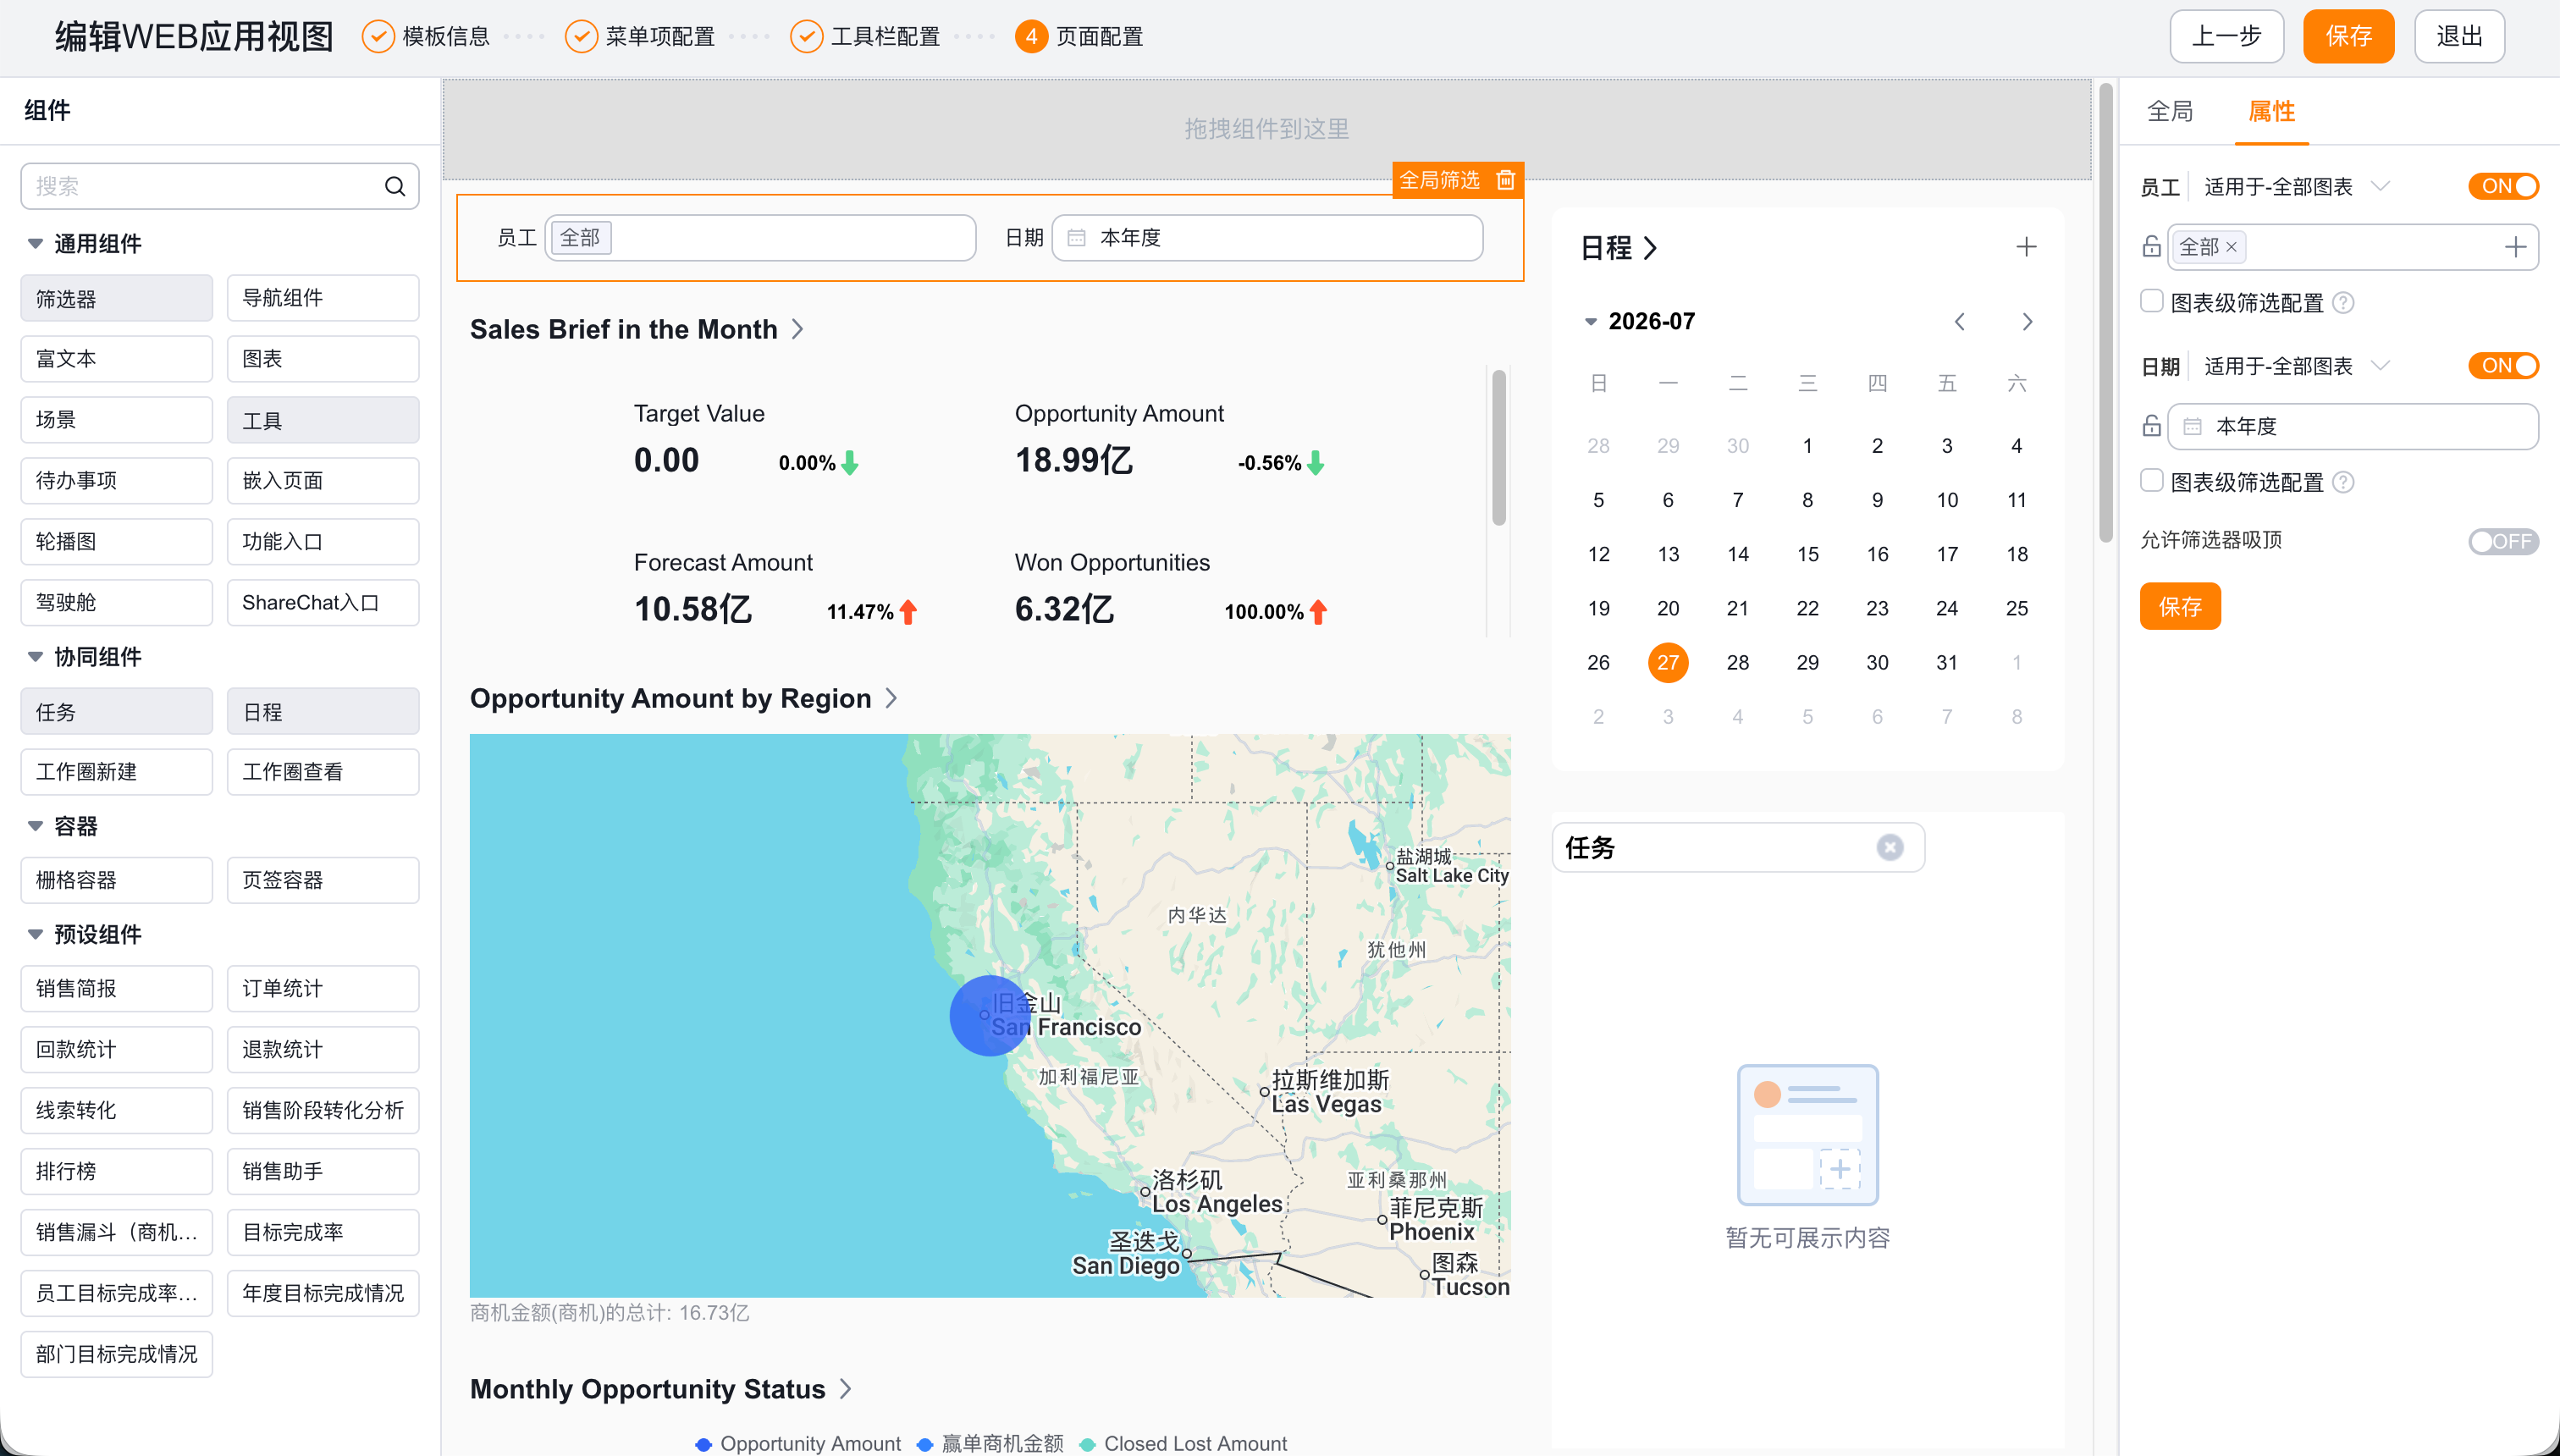Click the lock icon beside 日期 本年度 value
Screen dimensions: 2560x1456
pyautogui.click(x=2152, y=427)
